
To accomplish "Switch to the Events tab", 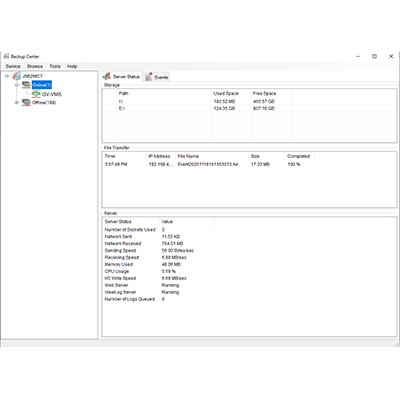I will tap(157, 77).
